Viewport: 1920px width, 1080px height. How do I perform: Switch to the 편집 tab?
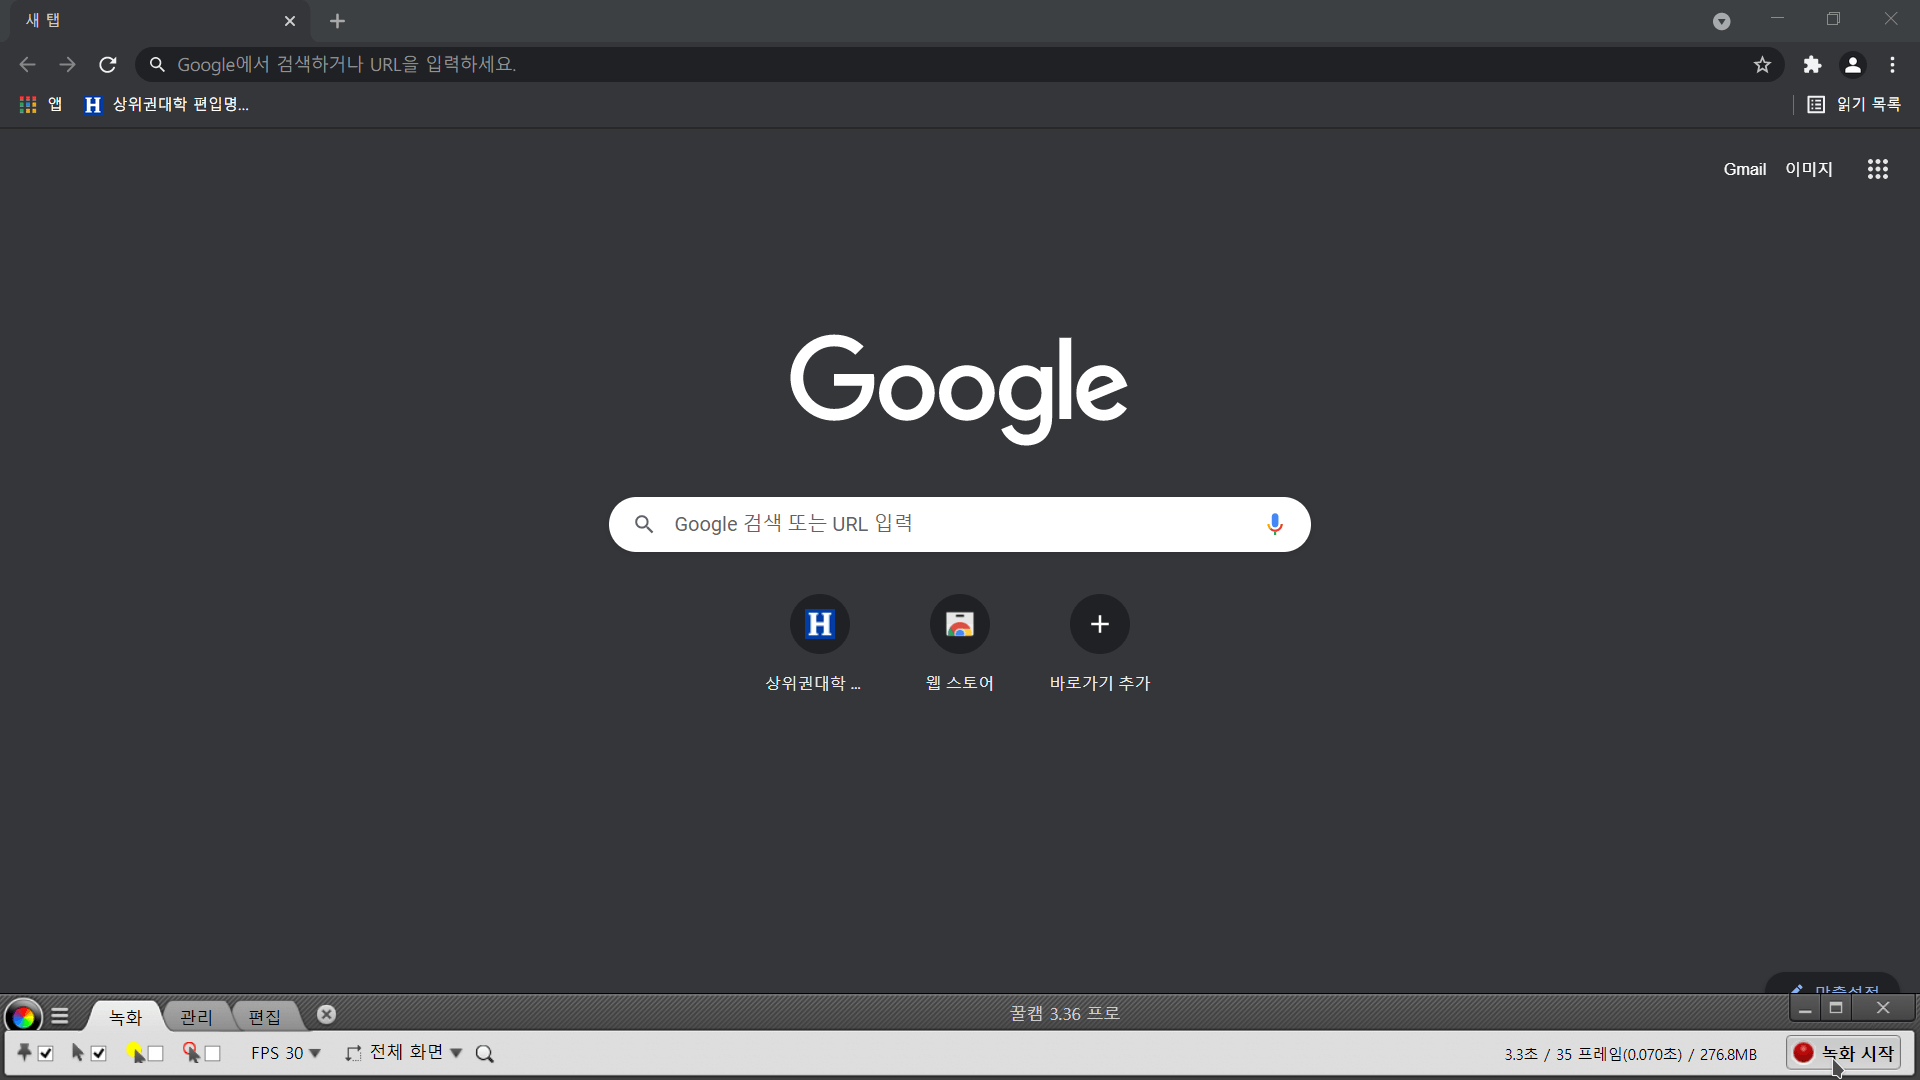pyautogui.click(x=265, y=1017)
